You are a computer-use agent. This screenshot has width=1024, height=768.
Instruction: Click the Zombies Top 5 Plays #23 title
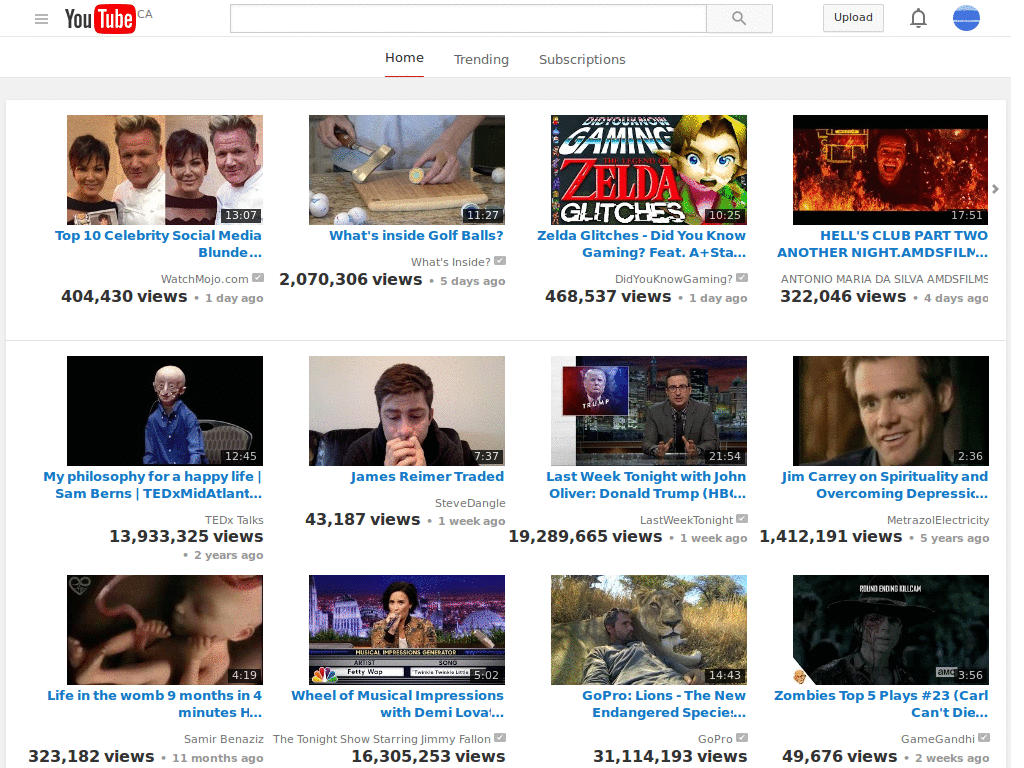[881, 703]
